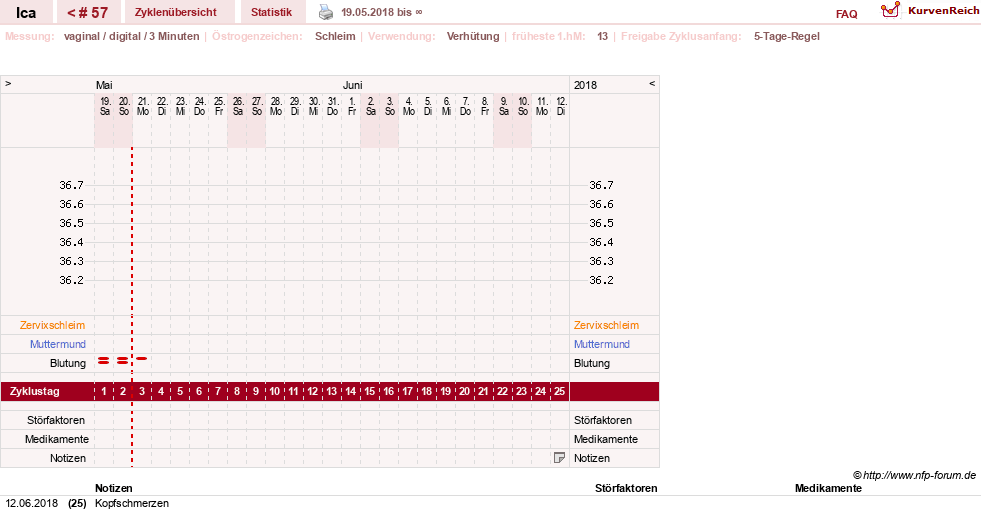The image size is (981, 527).
Task: Select cycle day 21 cell
Action: point(484,391)
